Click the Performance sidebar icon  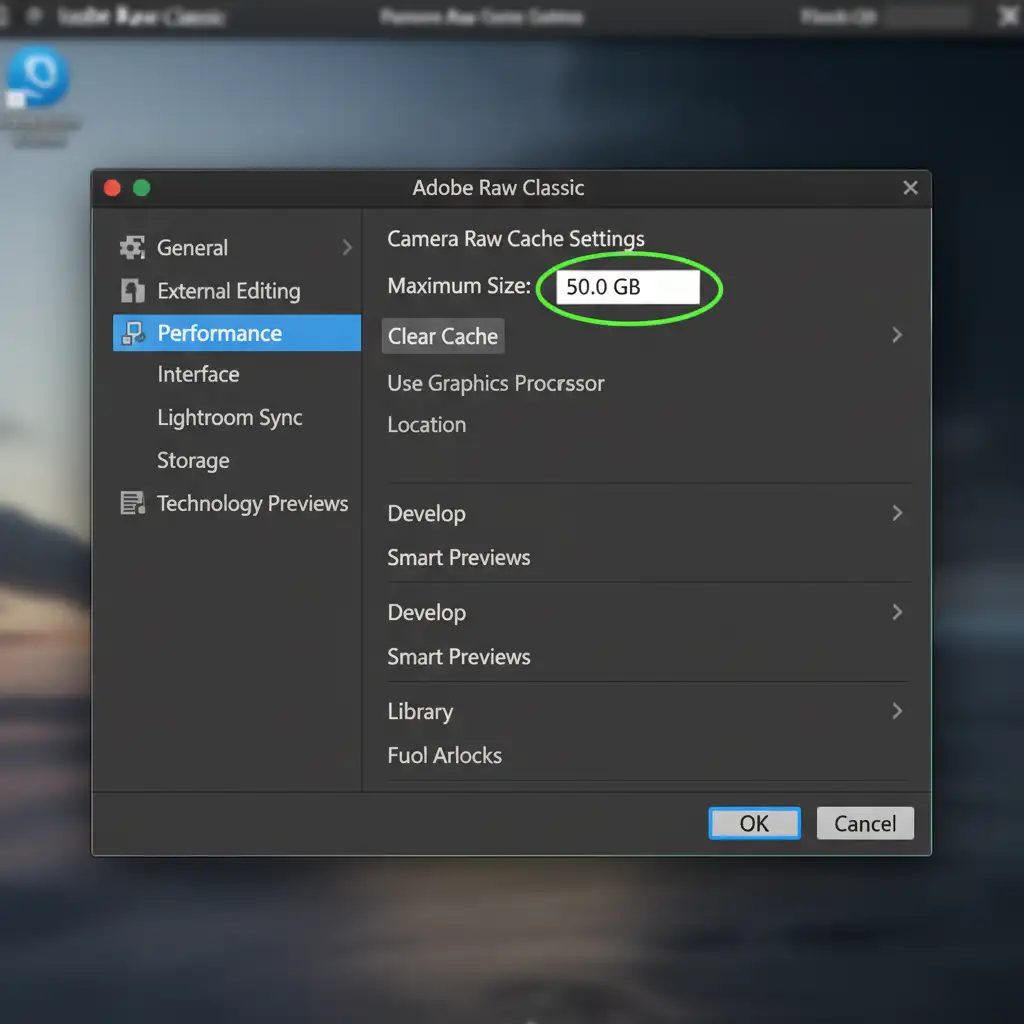(131, 333)
